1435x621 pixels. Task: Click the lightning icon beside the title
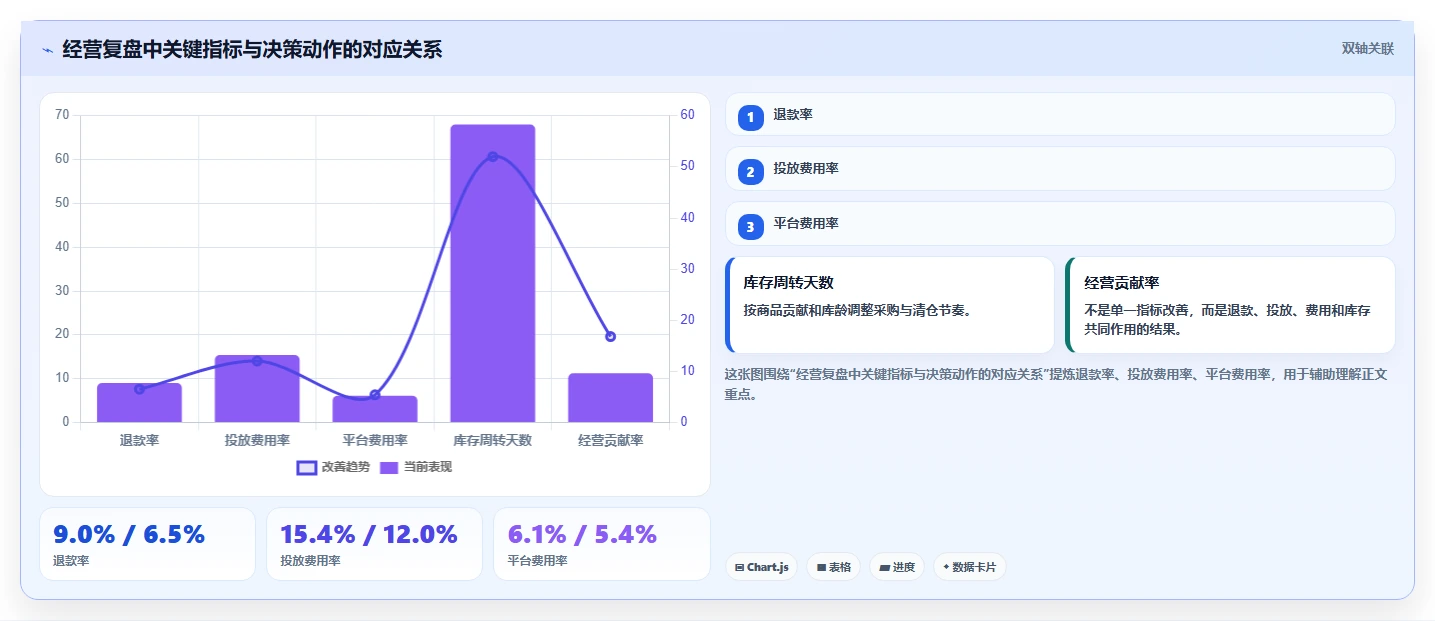pyautogui.click(x=47, y=50)
